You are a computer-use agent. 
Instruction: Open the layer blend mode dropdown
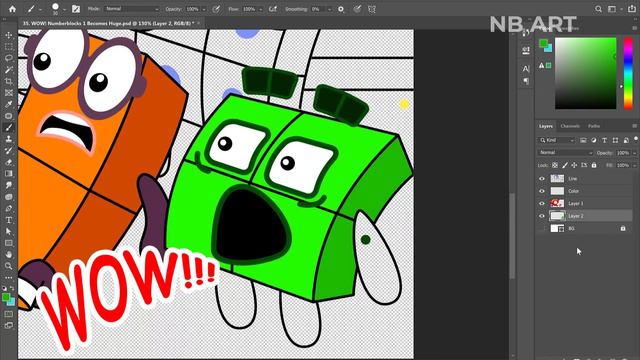565,153
